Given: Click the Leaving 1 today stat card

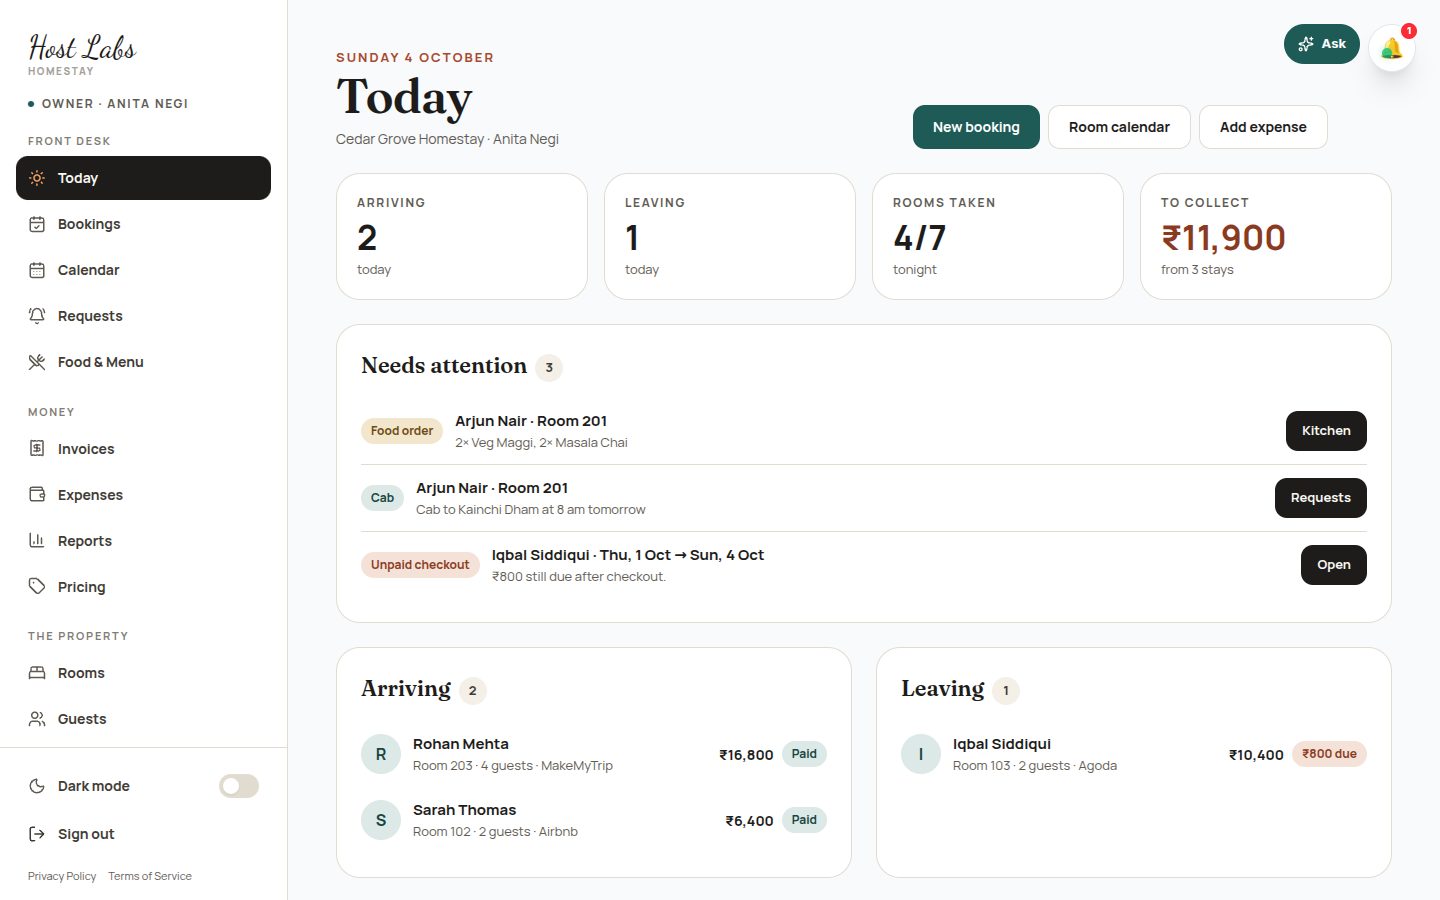Looking at the screenshot, I should 730,236.
